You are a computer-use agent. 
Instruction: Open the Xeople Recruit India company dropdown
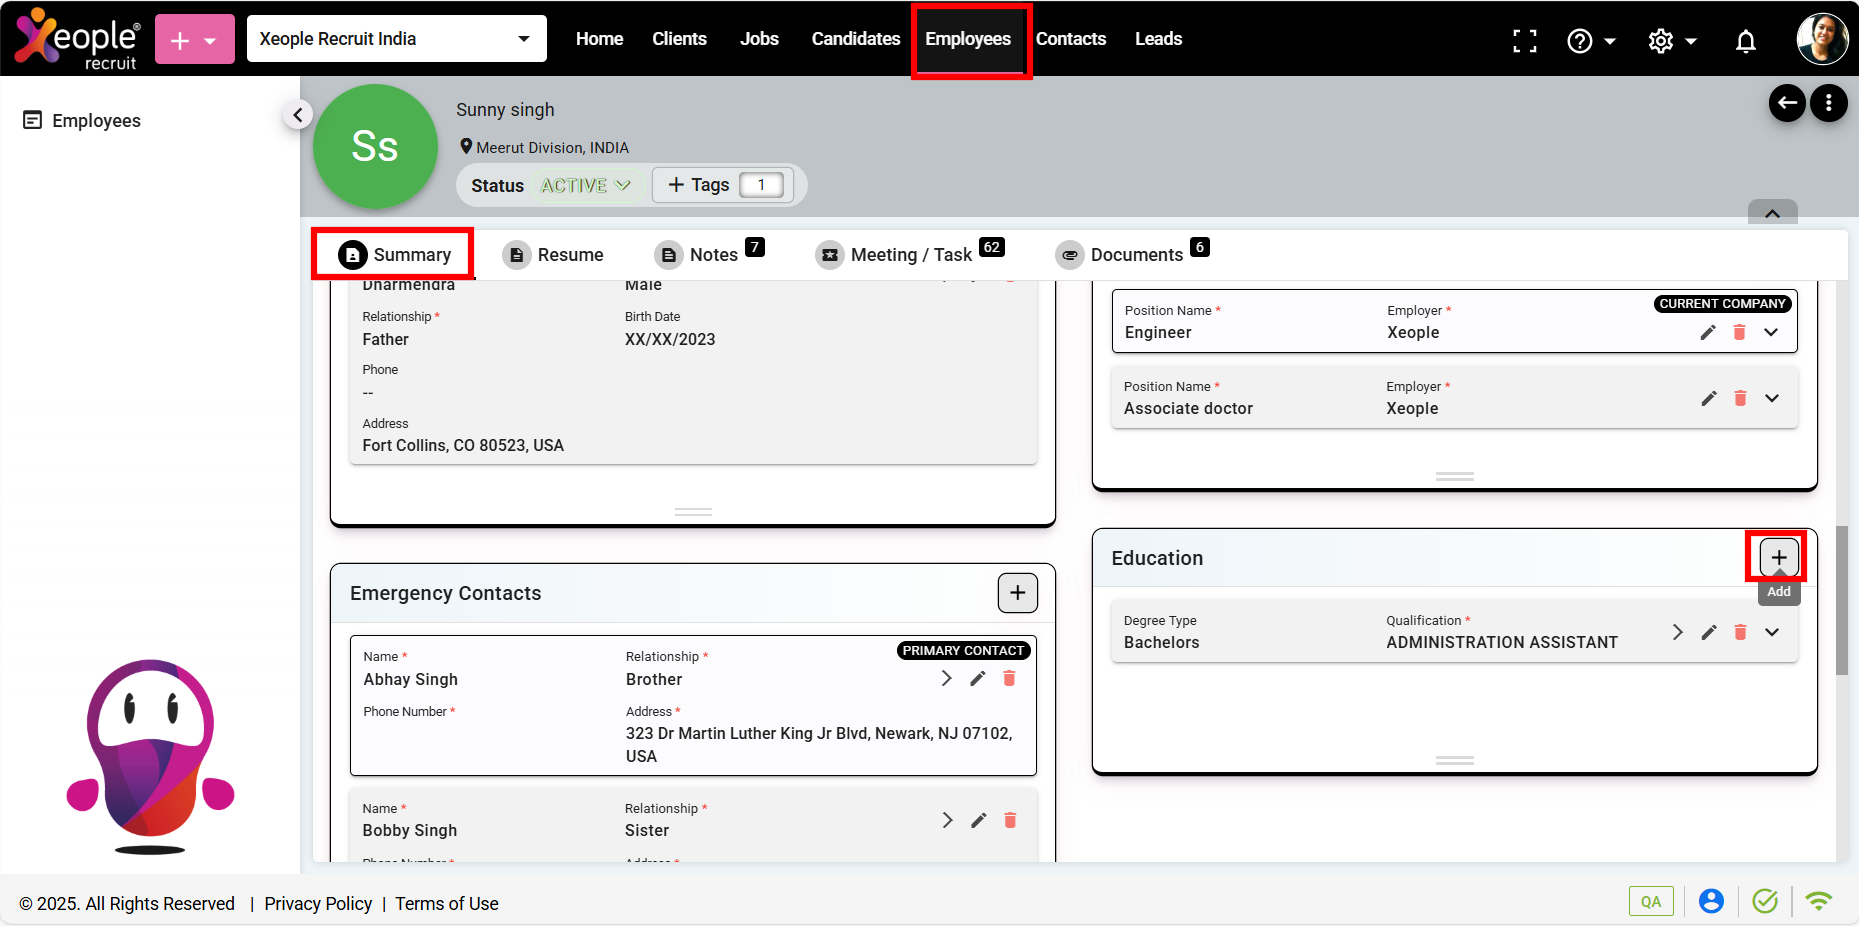click(397, 39)
